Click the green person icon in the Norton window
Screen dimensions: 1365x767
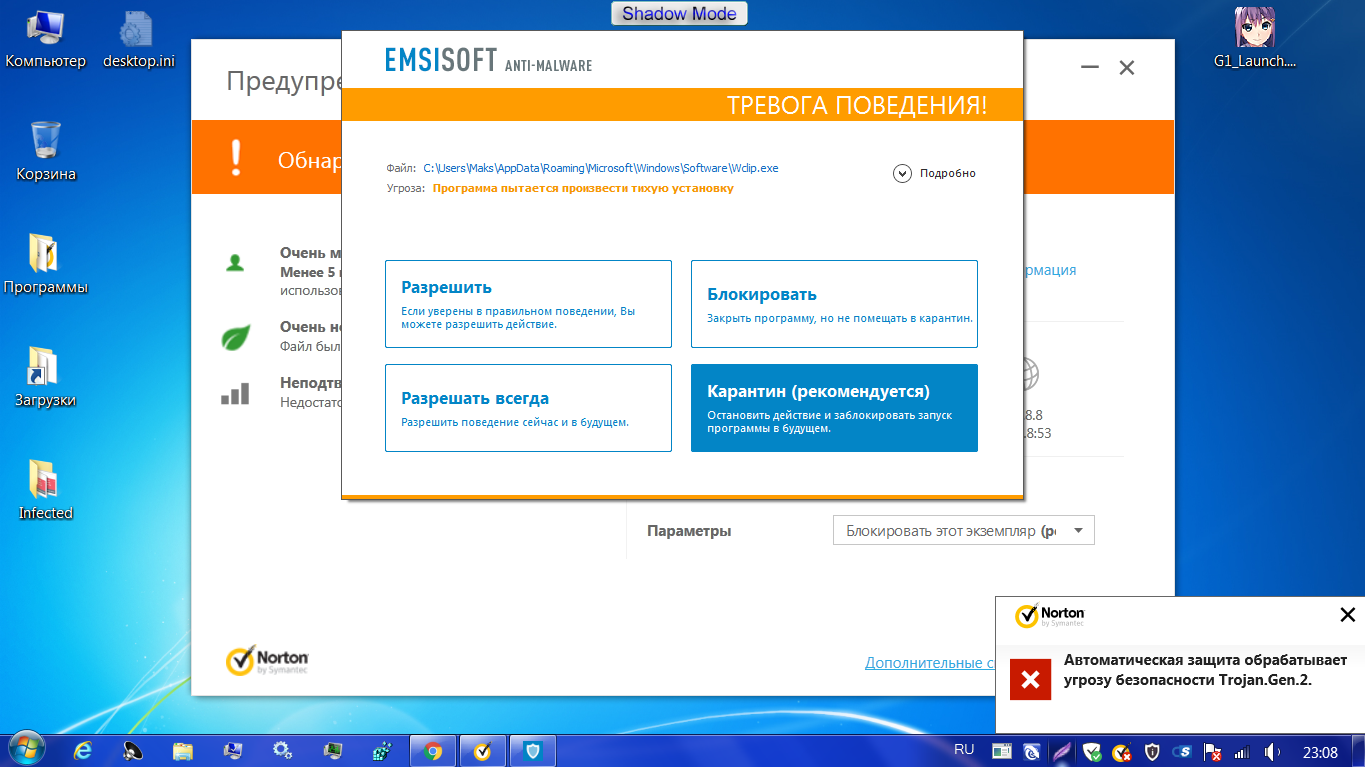click(x=235, y=263)
